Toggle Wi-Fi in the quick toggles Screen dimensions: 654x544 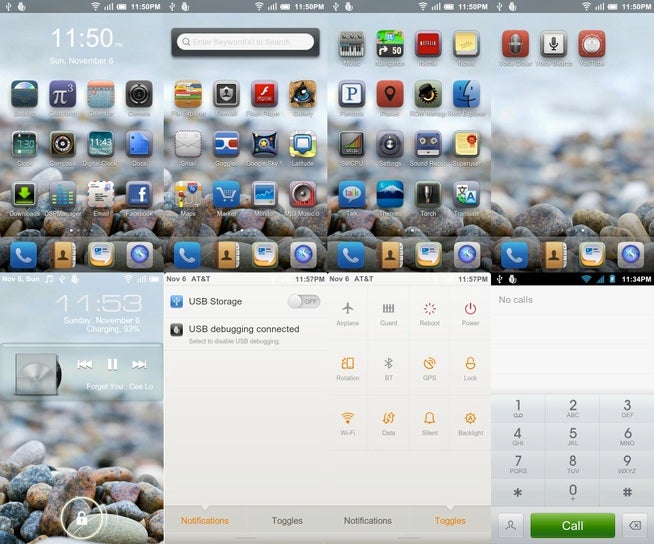[347, 424]
